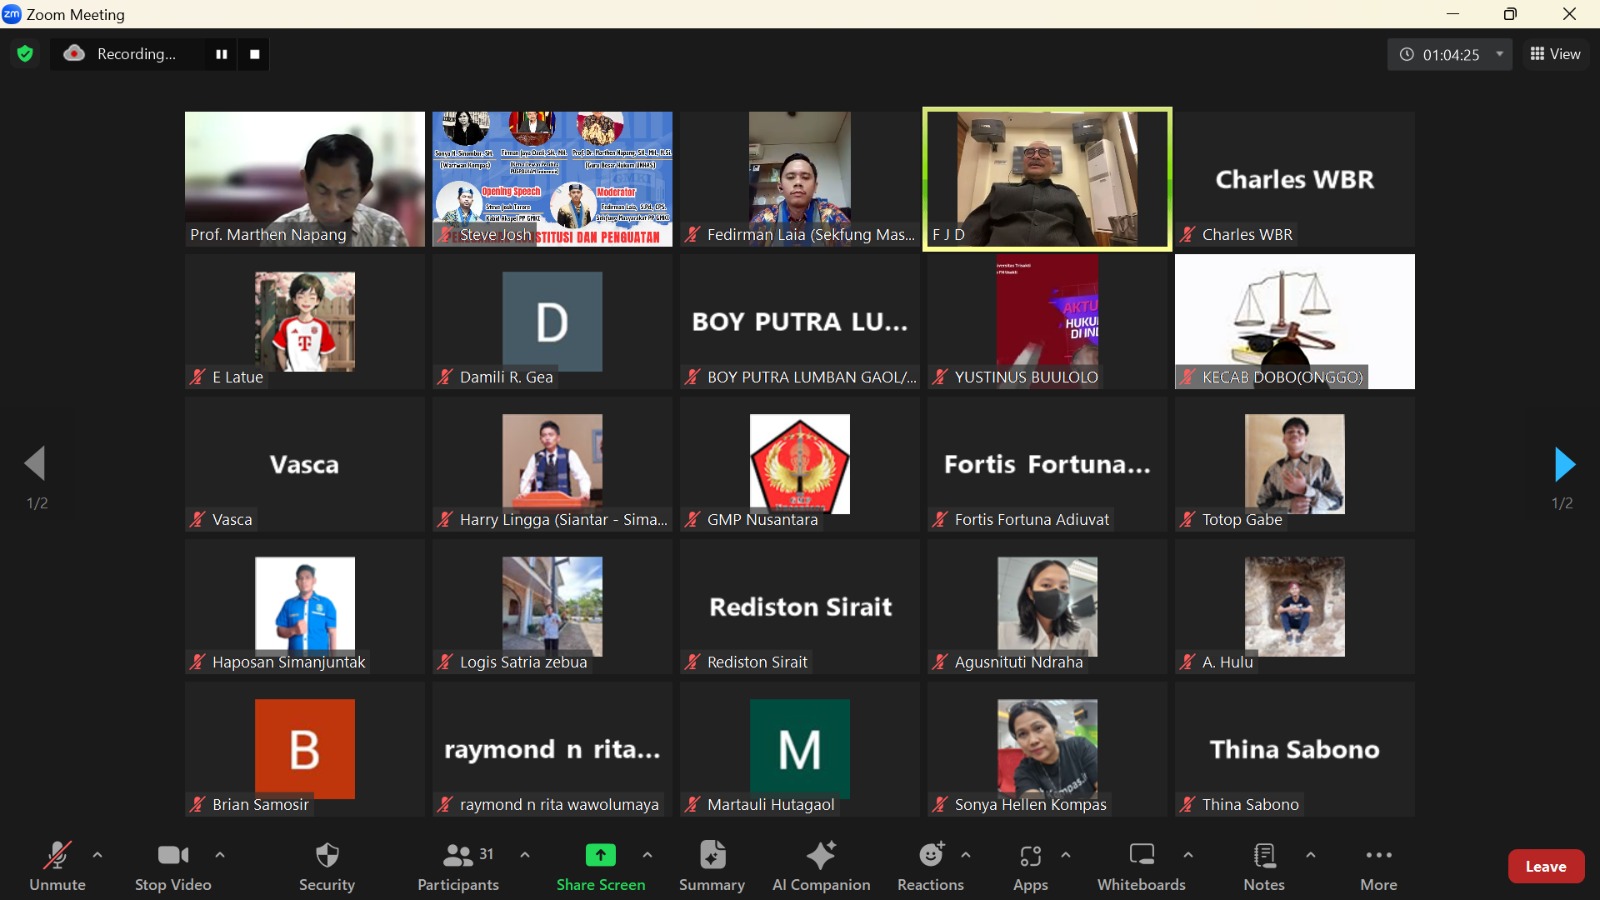Image resolution: width=1600 pixels, height=900 pixels.
Task: Select the F J D video tile
Action: tap(1047, 179)
